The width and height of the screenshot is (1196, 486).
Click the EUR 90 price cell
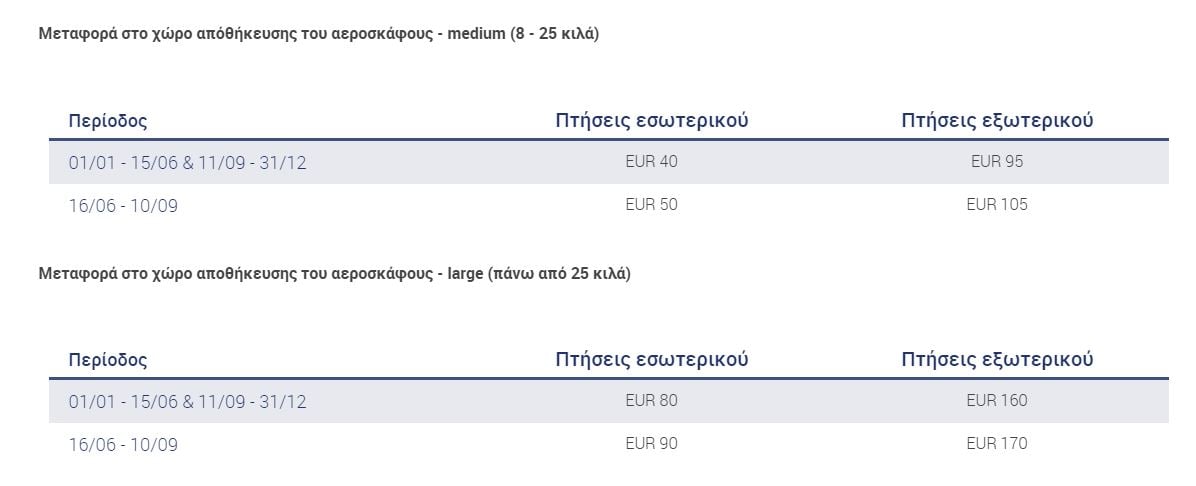[652, 444]
